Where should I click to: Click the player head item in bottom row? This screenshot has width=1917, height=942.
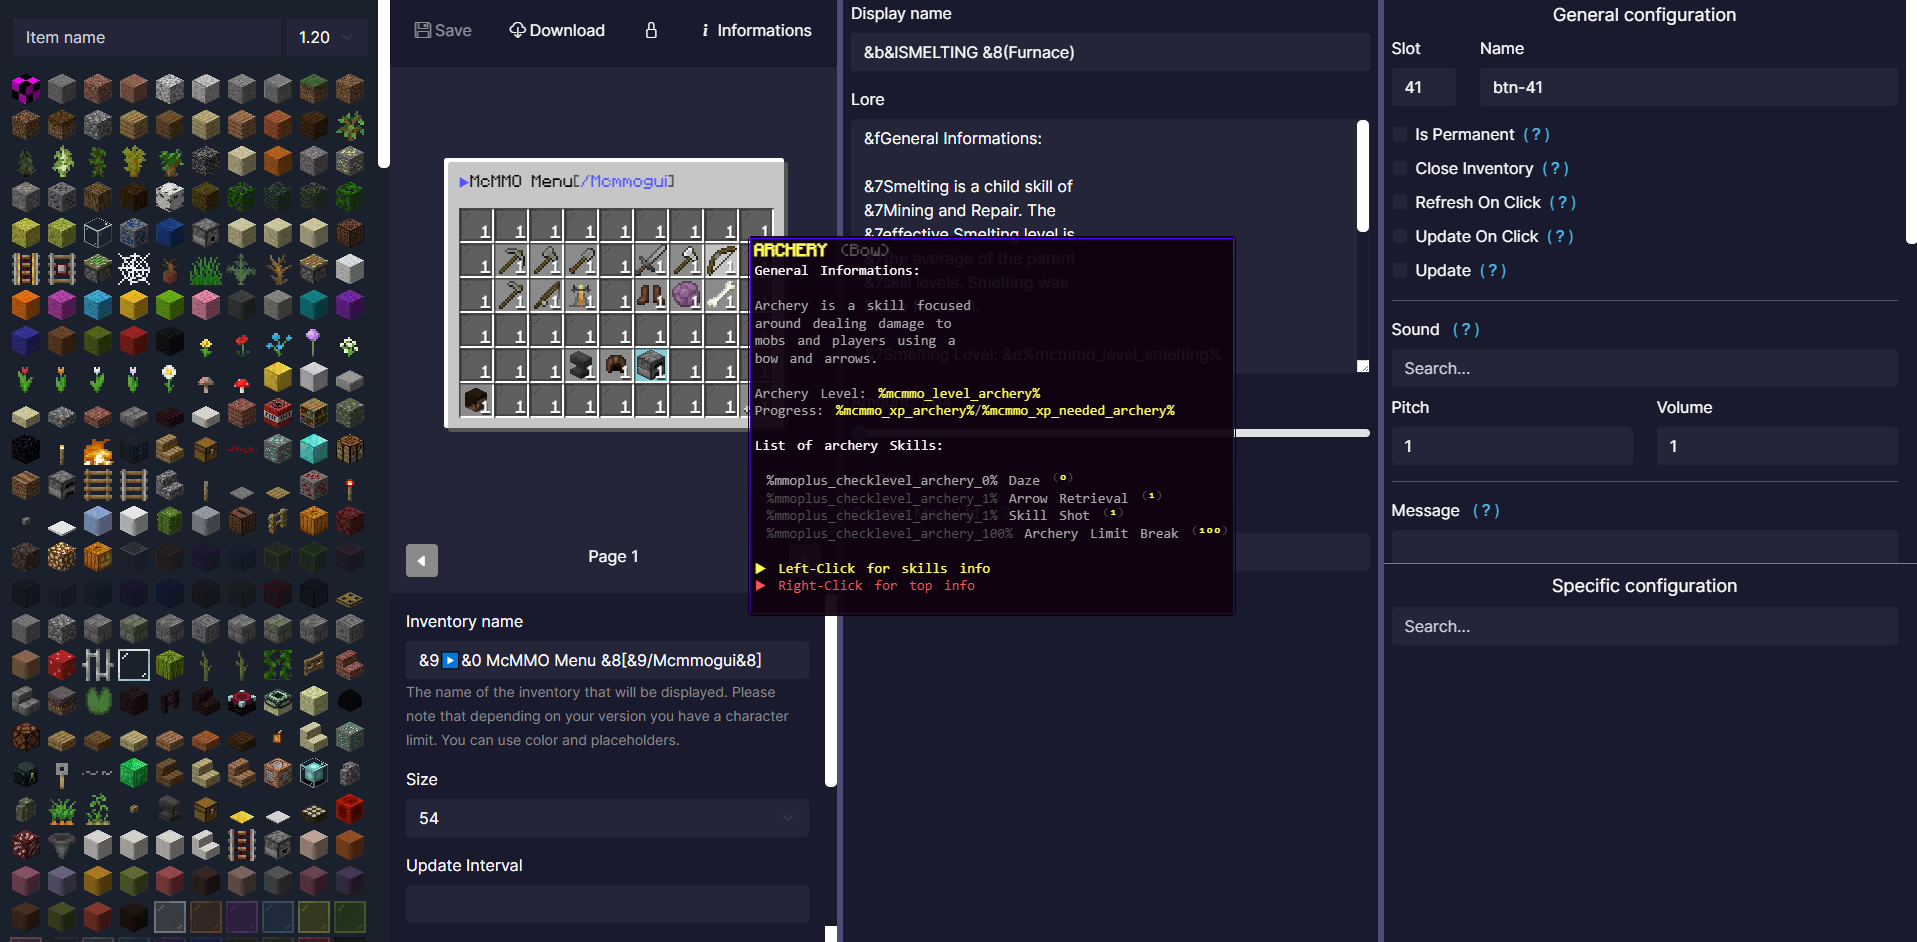coord(477,400)
